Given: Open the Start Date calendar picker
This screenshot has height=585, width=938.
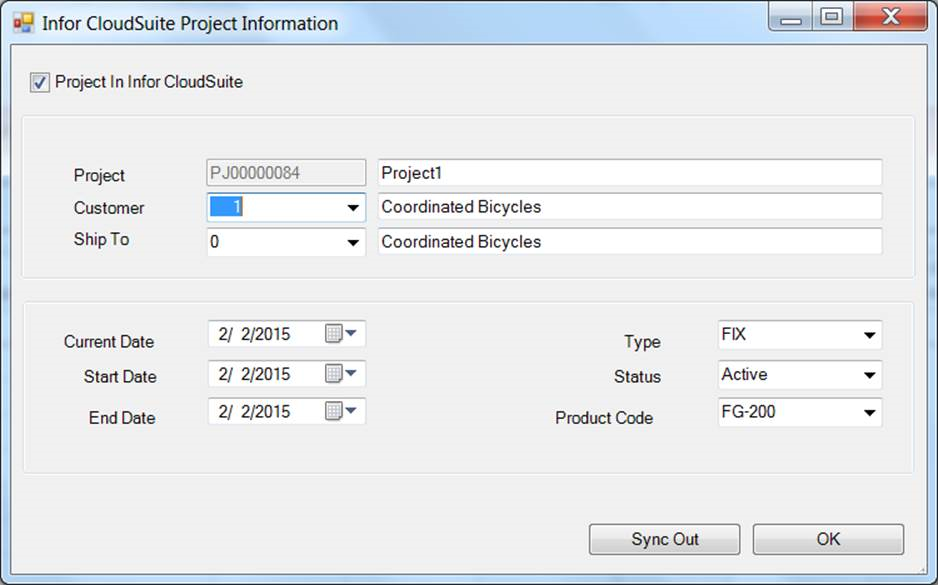Looking at the screenshot, I should coord(340,374).
